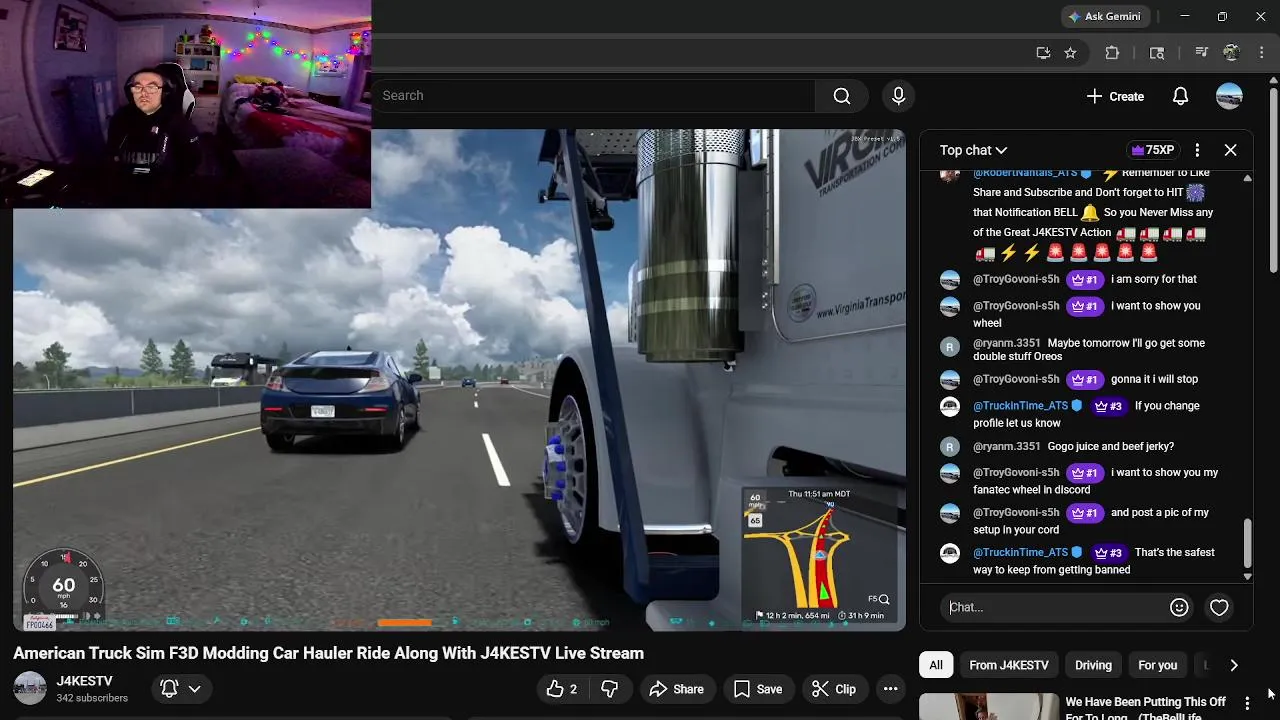The image size is (1280, 720).
Task: Open the browser media controls icon
Action: pos(1202,53)
